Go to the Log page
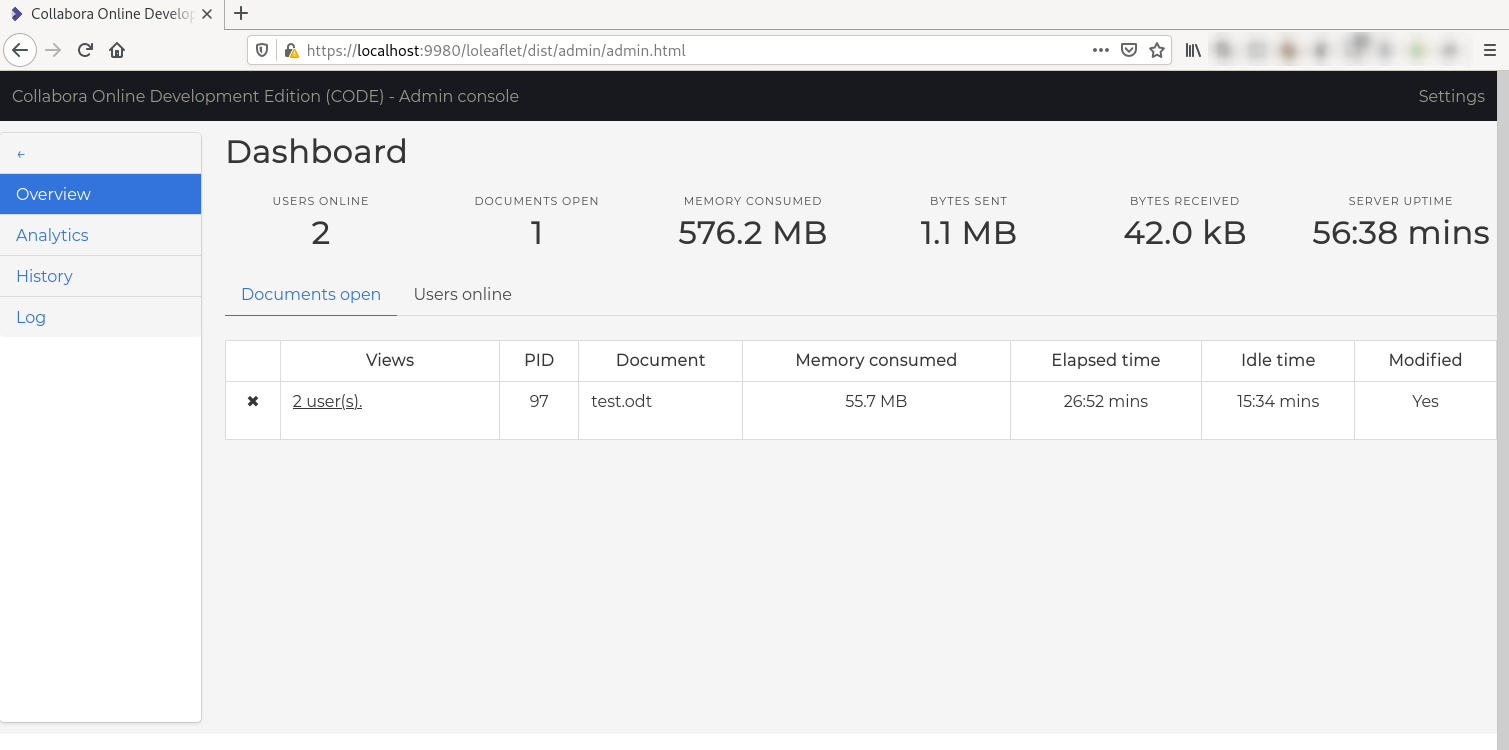The height and width of the screenshot is (750, 1509). pos(31,317)
